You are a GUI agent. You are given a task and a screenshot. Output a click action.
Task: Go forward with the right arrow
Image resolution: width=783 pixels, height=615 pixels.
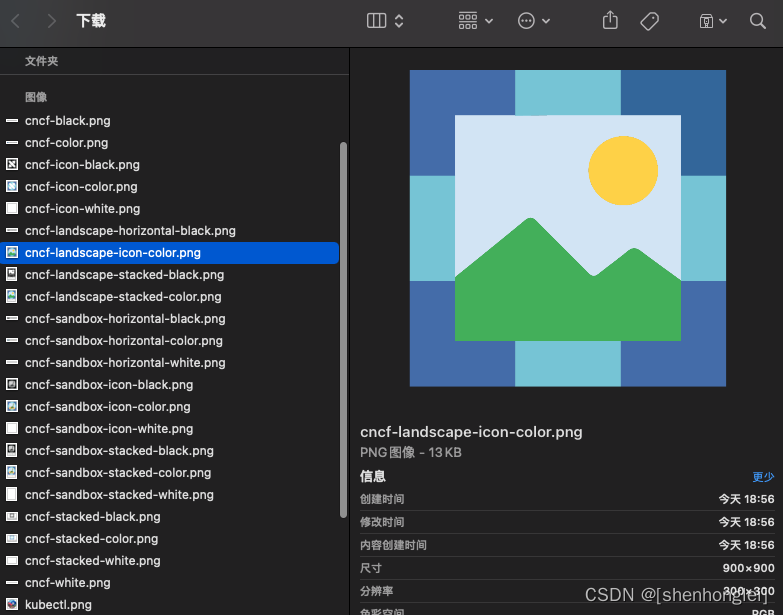coord(51,21)
